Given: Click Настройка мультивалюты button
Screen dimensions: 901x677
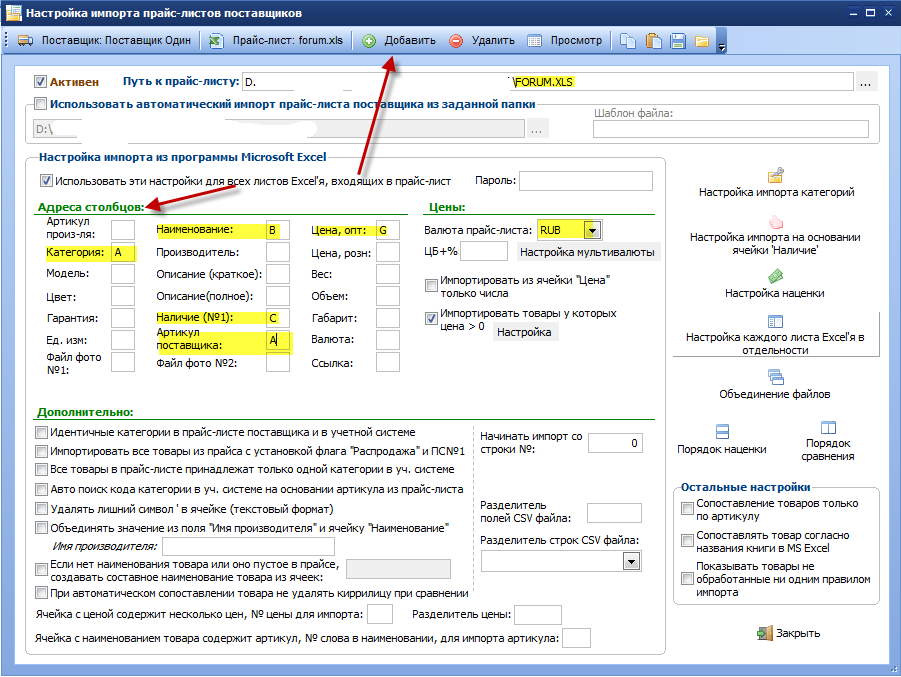Looking at the screenshot, I should [x=587, y=252].
